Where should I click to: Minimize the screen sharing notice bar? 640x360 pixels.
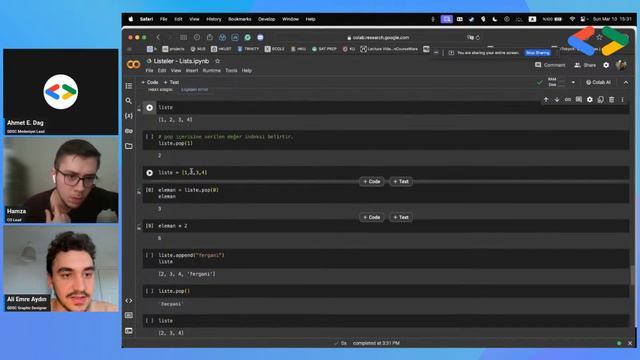[x=436, y=53]
